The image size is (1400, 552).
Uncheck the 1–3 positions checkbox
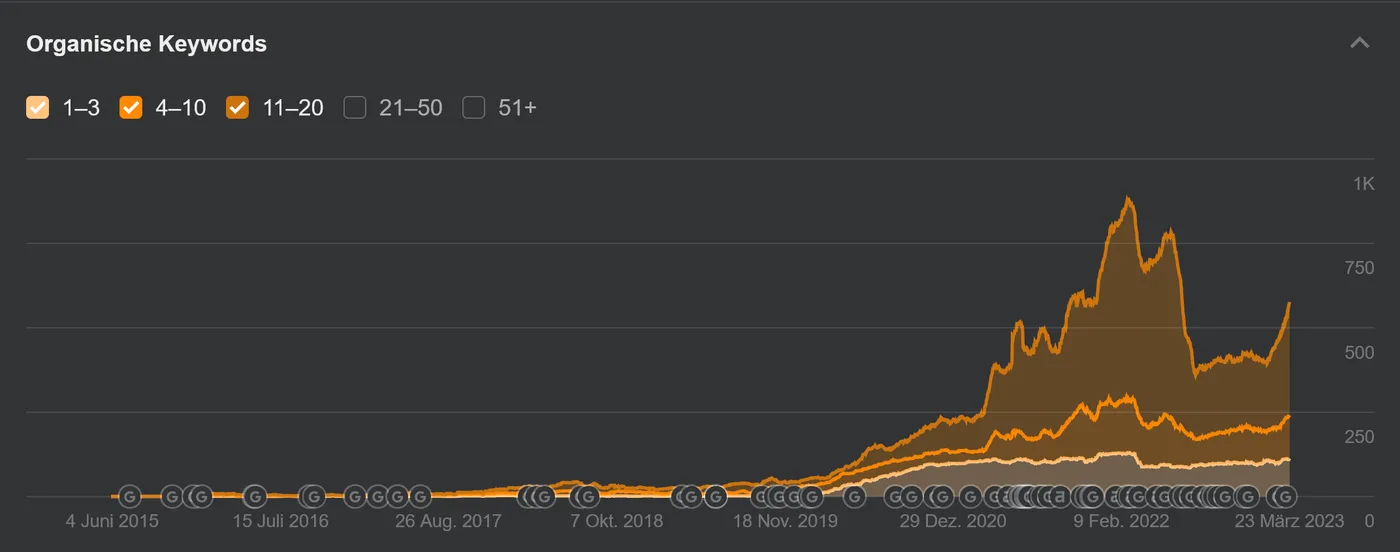point(37,107)
